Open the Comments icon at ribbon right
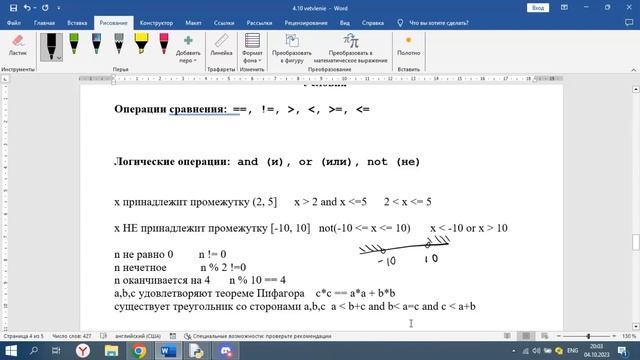Image resolution: width=640 pixels, height=360 pixels. (x=629, y=23)
